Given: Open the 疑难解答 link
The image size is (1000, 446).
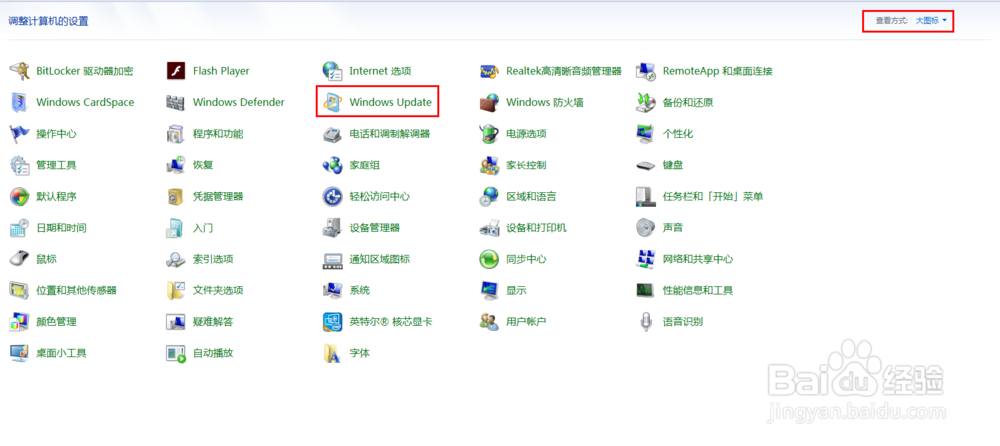Looking at the screenshot, I should [x=213, y=322].
